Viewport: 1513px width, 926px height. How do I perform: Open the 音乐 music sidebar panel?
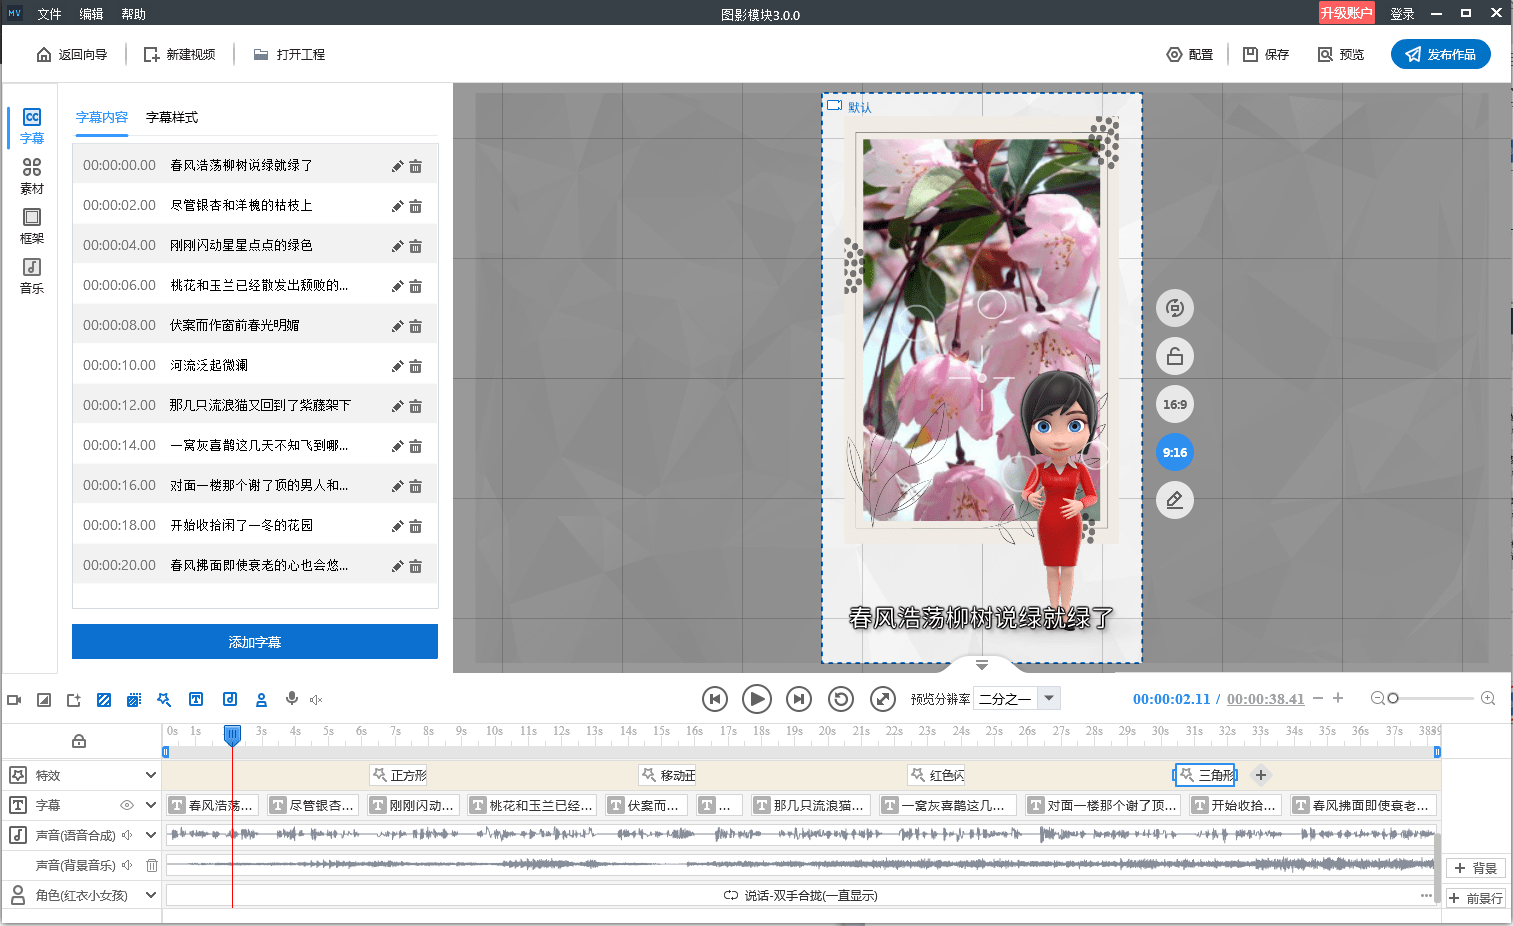[32, 276]
